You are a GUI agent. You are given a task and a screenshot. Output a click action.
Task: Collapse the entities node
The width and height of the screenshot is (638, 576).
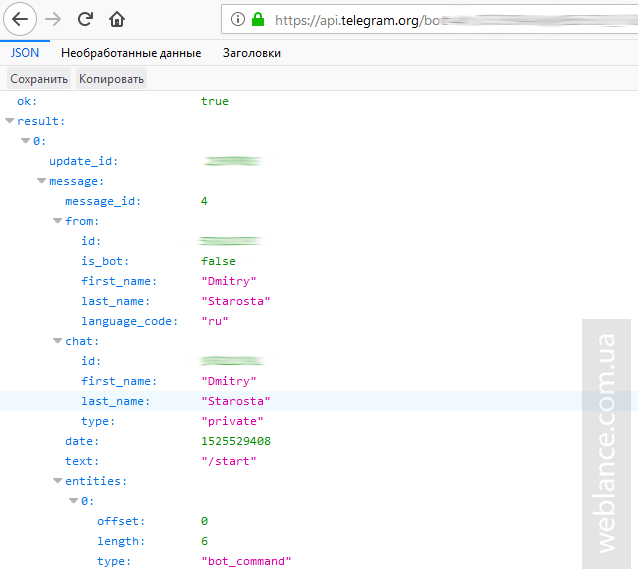click(x=58, y=481)
